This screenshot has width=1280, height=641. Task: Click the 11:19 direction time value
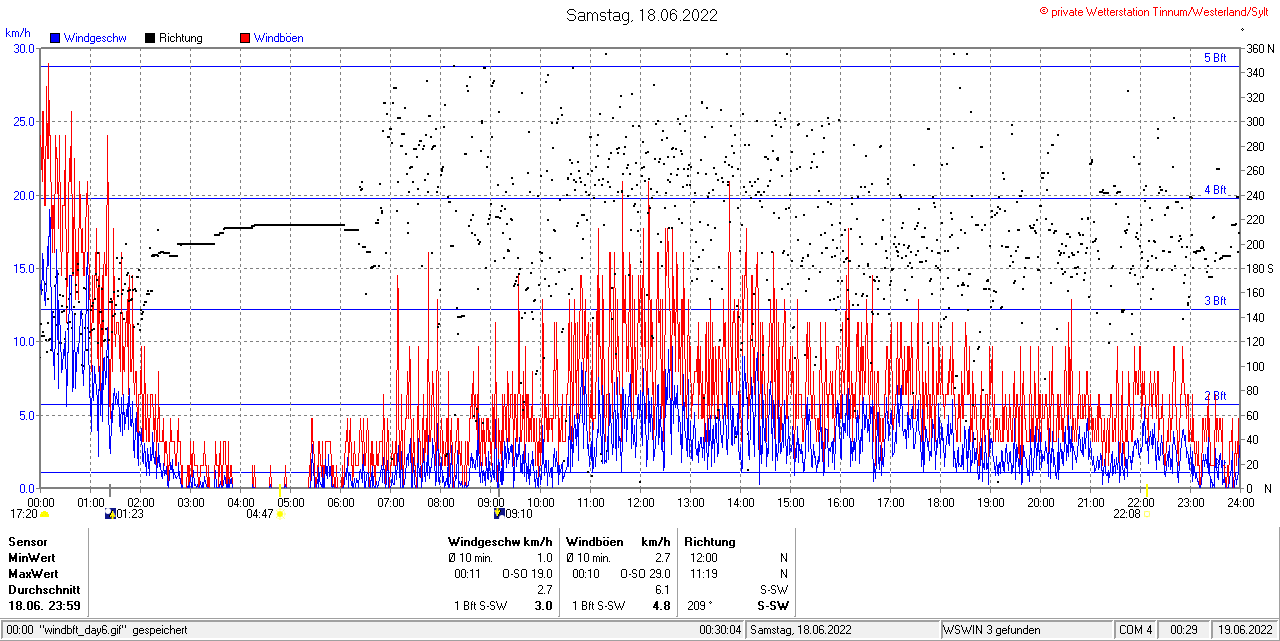(x=704, y=574)
